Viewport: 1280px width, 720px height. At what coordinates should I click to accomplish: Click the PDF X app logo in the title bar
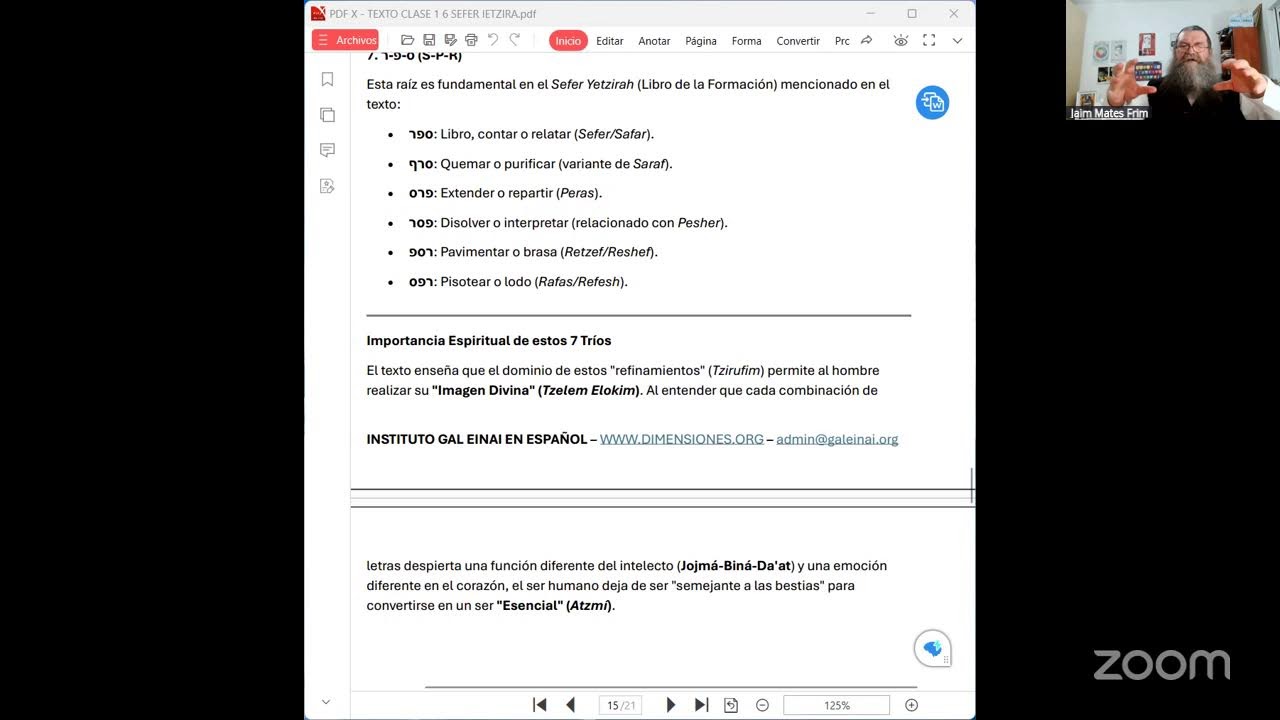318,13
